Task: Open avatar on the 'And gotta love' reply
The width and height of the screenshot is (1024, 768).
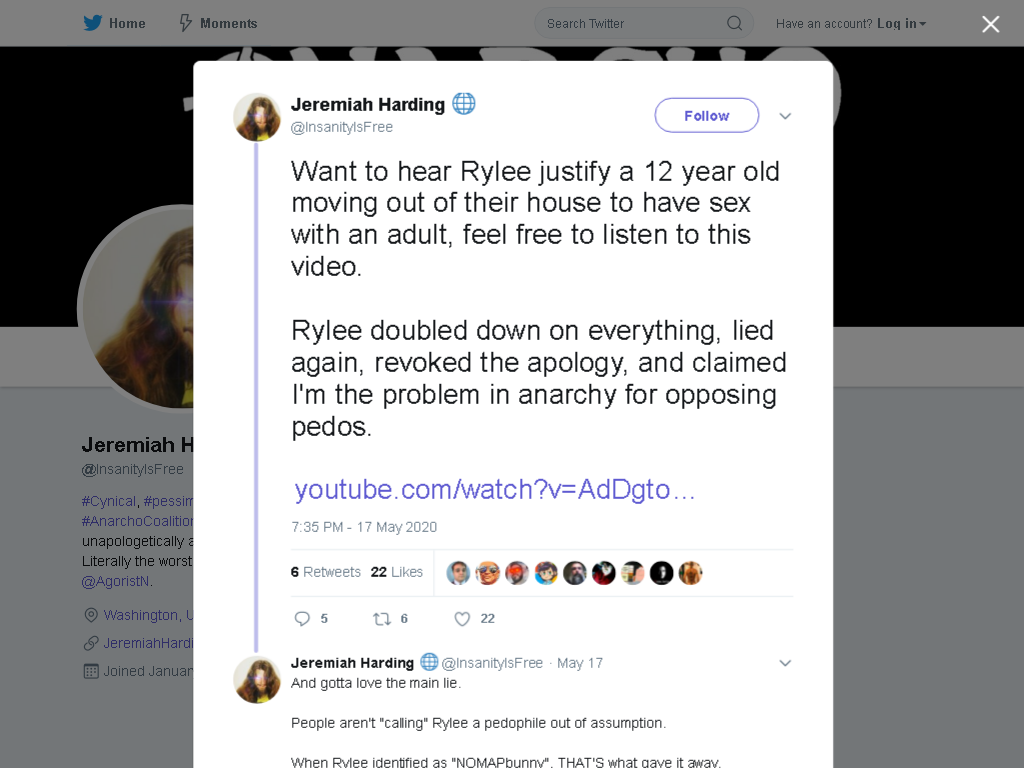Action: [257, 680]
